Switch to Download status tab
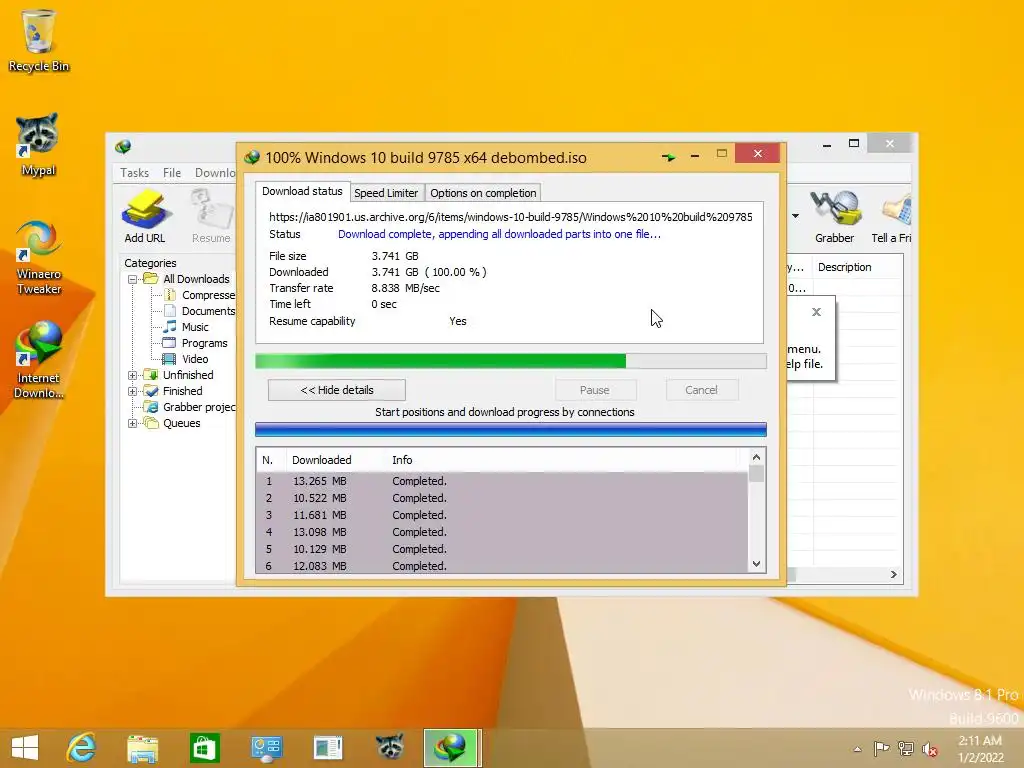 pyautogui.click(x=302, y=191)
